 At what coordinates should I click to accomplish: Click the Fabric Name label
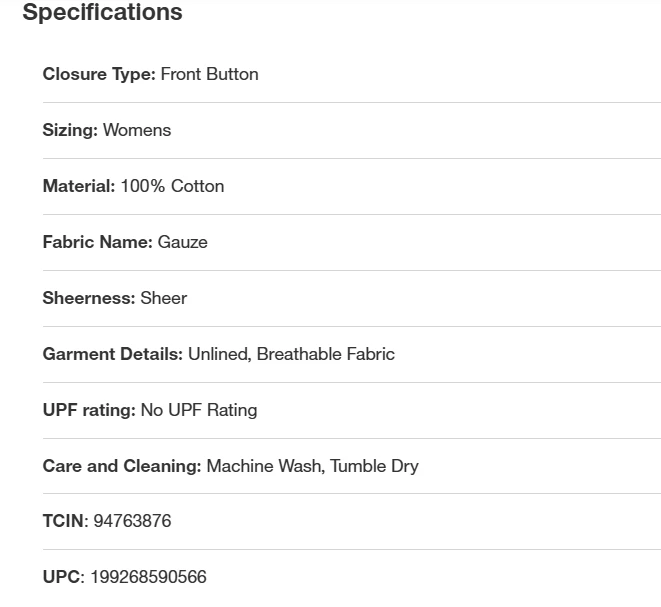pyautogui.click(x=97, y=242)
